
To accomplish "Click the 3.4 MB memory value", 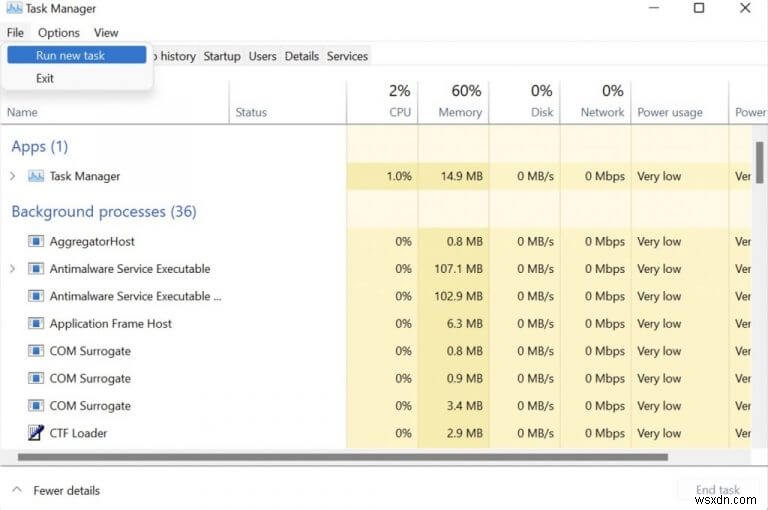I will pos(464,406).
